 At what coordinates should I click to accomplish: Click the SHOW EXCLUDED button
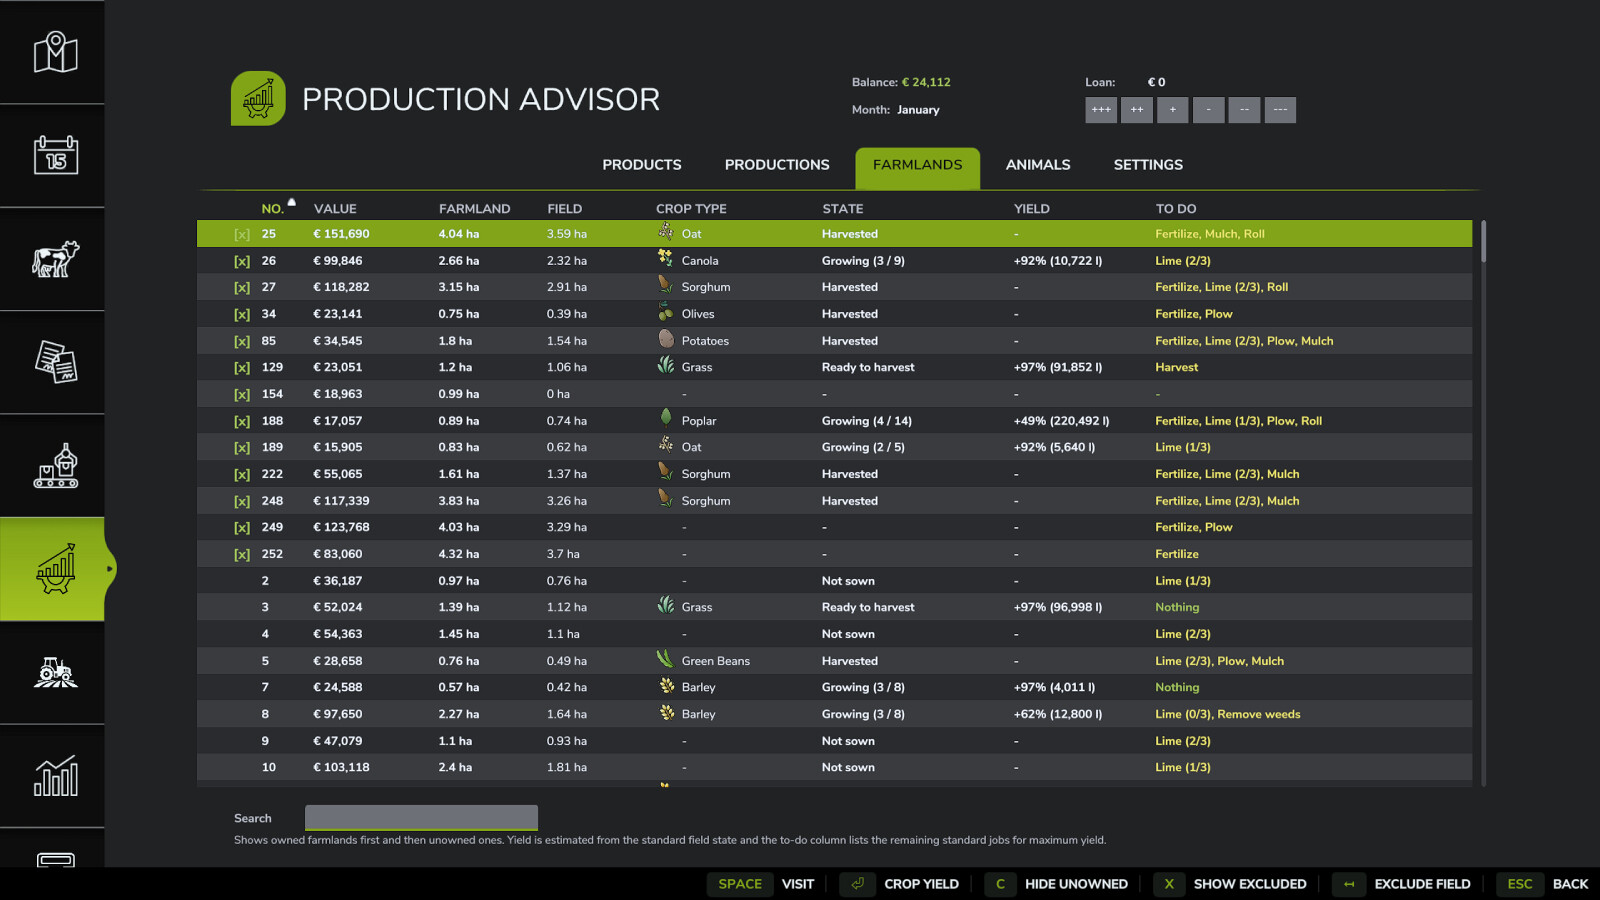click(x=1231, y=884)
